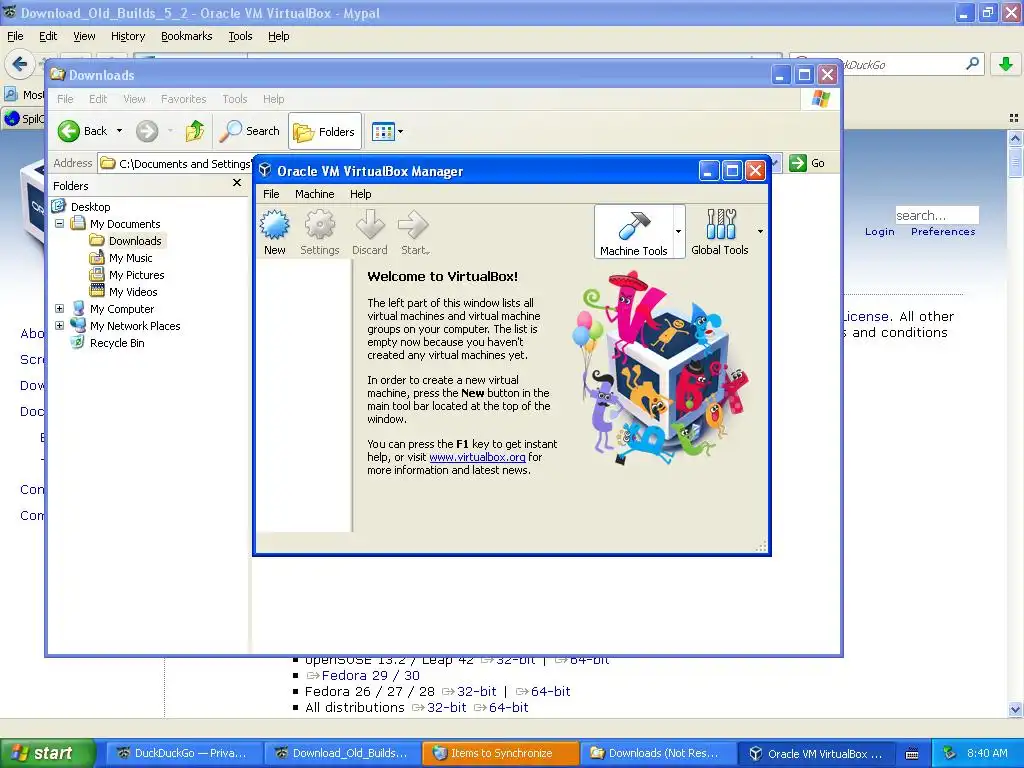
Task: Select Desktop in the folder tree
Action: point(90,207)
